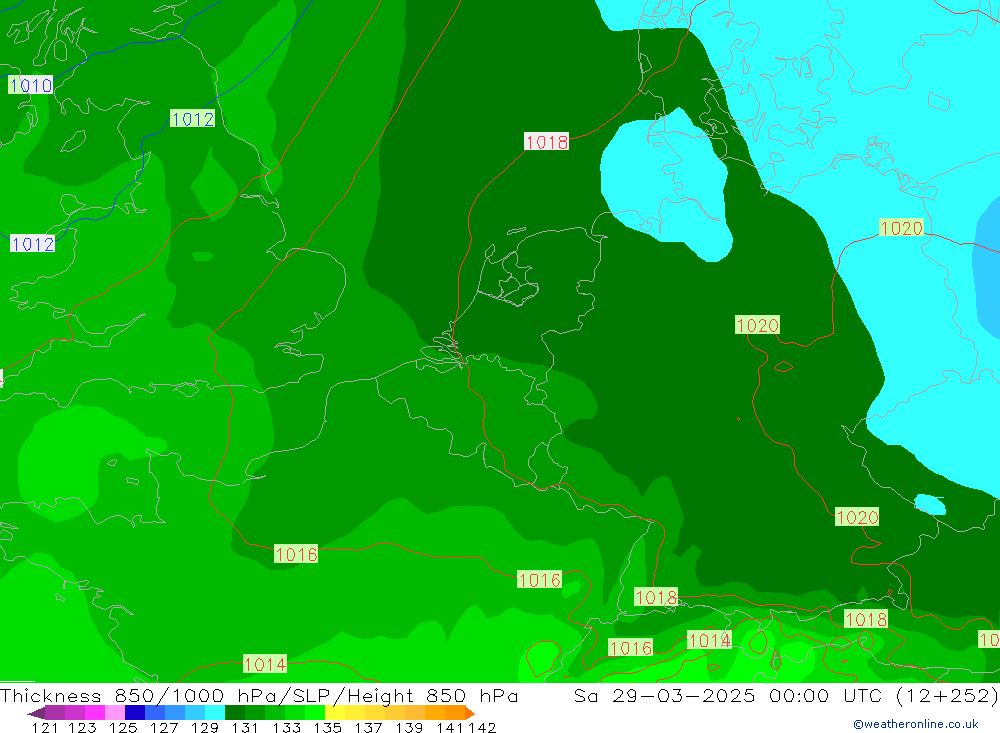Click legend value 123

click(x=82, y=727)
